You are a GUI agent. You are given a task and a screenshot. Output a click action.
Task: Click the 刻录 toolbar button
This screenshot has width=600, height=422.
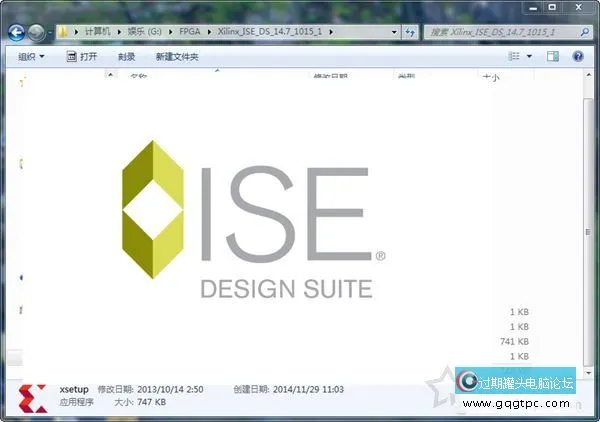(x=126, y=57)
